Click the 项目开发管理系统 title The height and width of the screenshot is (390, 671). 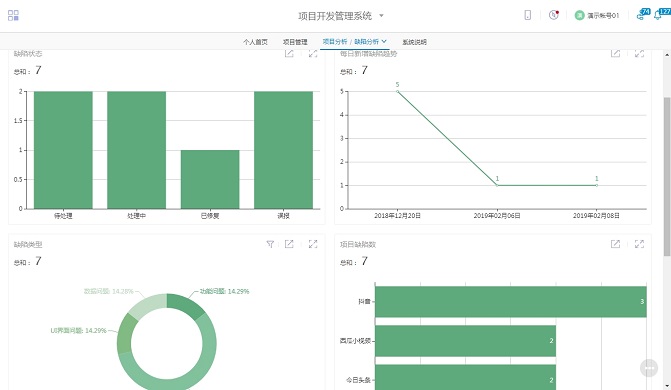pos(335,16)
